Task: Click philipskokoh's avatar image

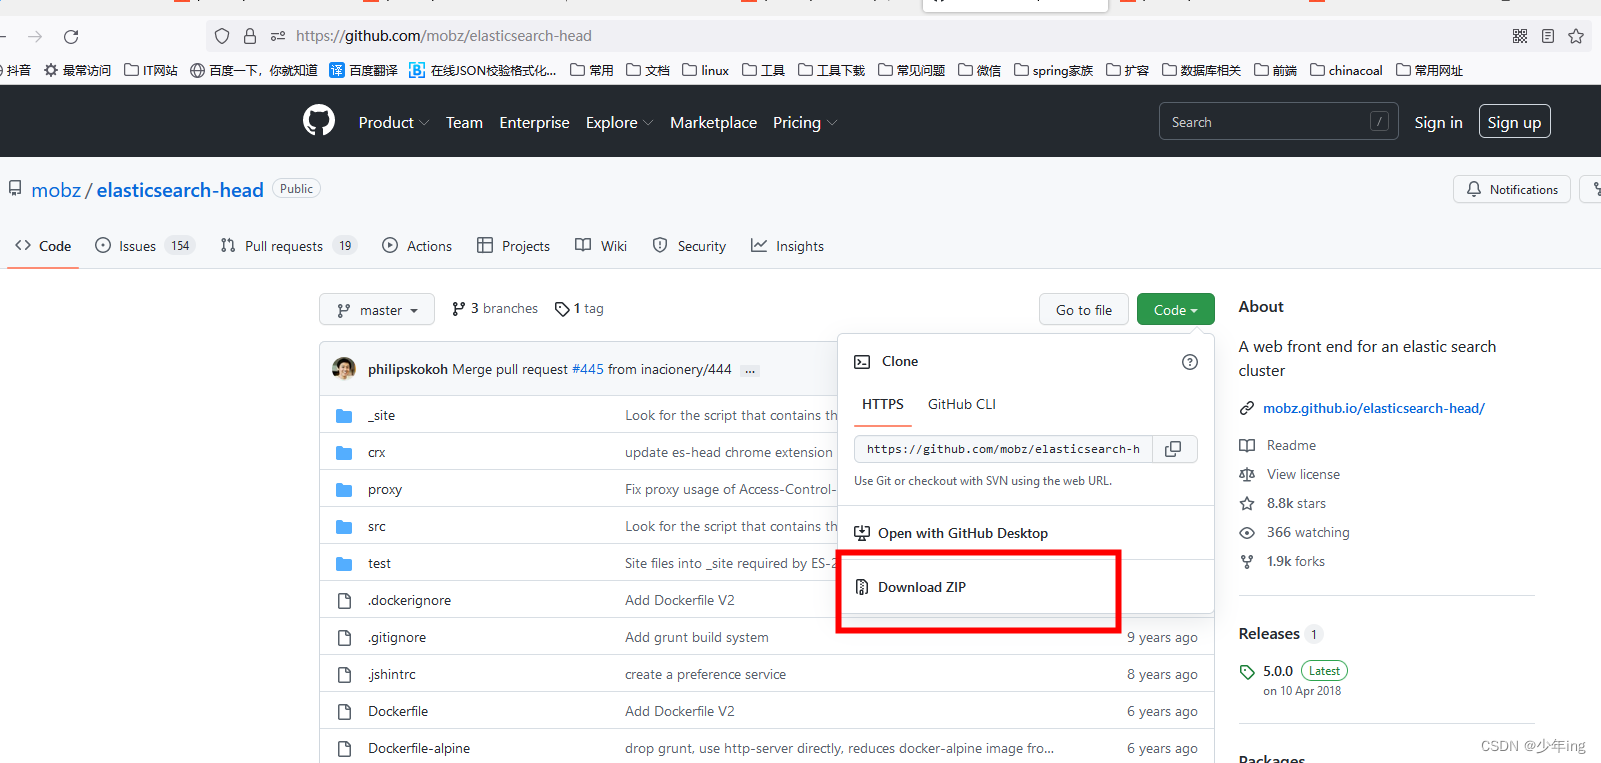Action: (344, 369)
